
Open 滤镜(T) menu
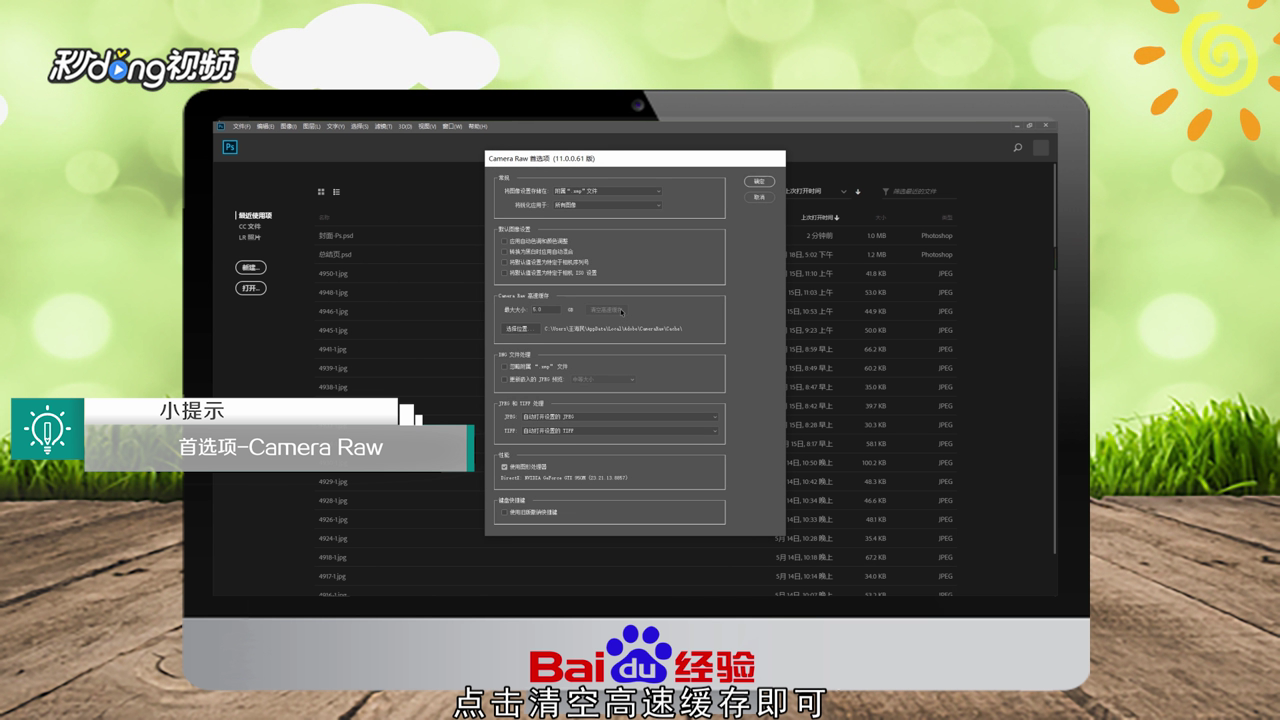383,126
